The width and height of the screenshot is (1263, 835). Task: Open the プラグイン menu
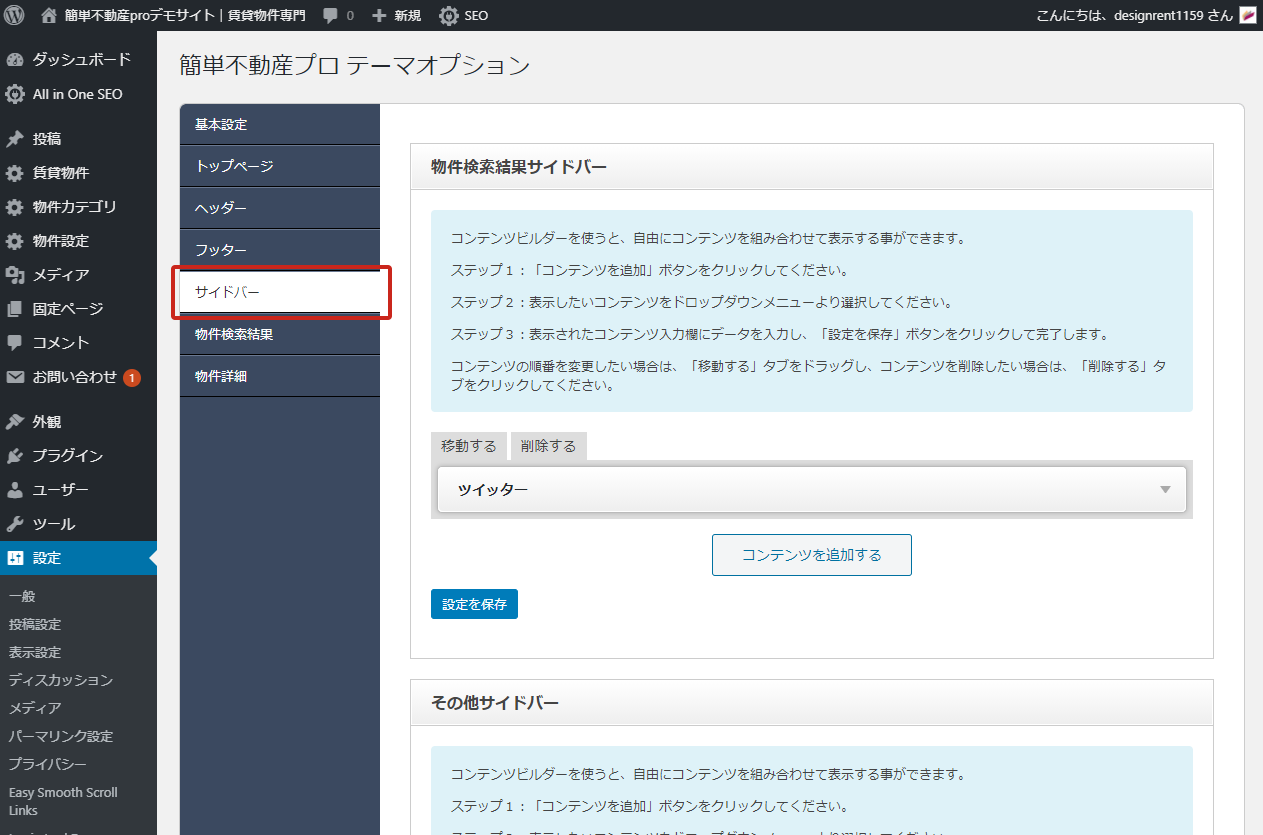67,456
